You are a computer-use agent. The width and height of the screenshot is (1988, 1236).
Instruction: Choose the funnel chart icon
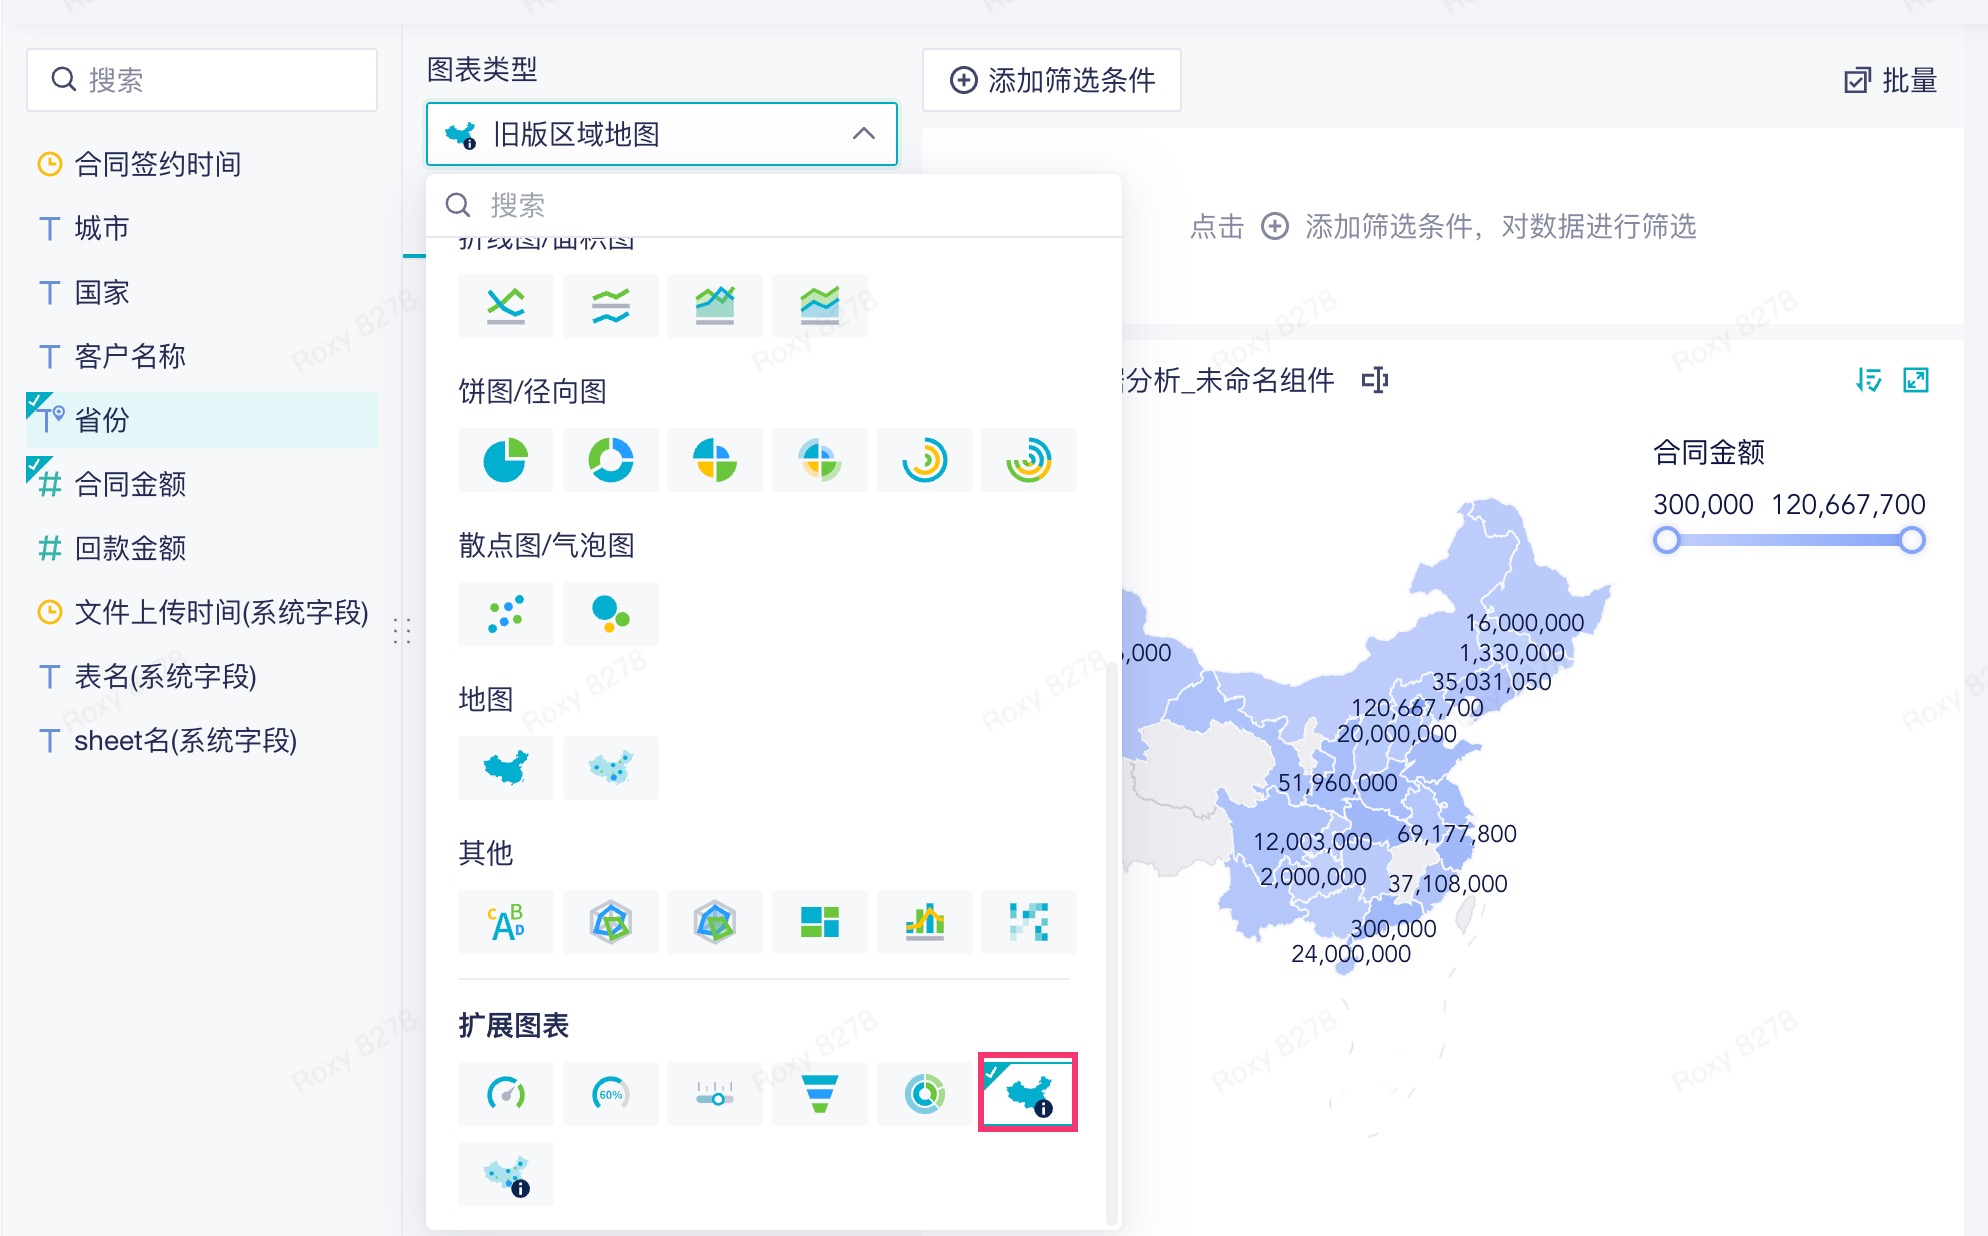(819, 1094)
